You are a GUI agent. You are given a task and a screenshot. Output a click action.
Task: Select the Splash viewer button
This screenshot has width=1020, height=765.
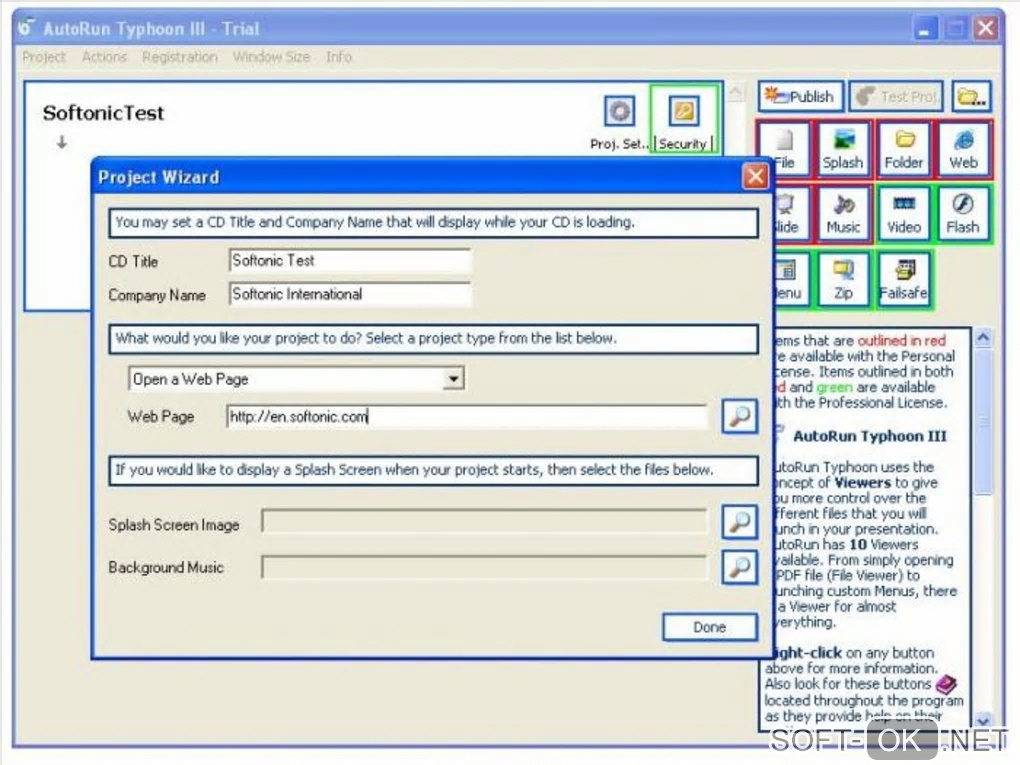pos(842,150)
